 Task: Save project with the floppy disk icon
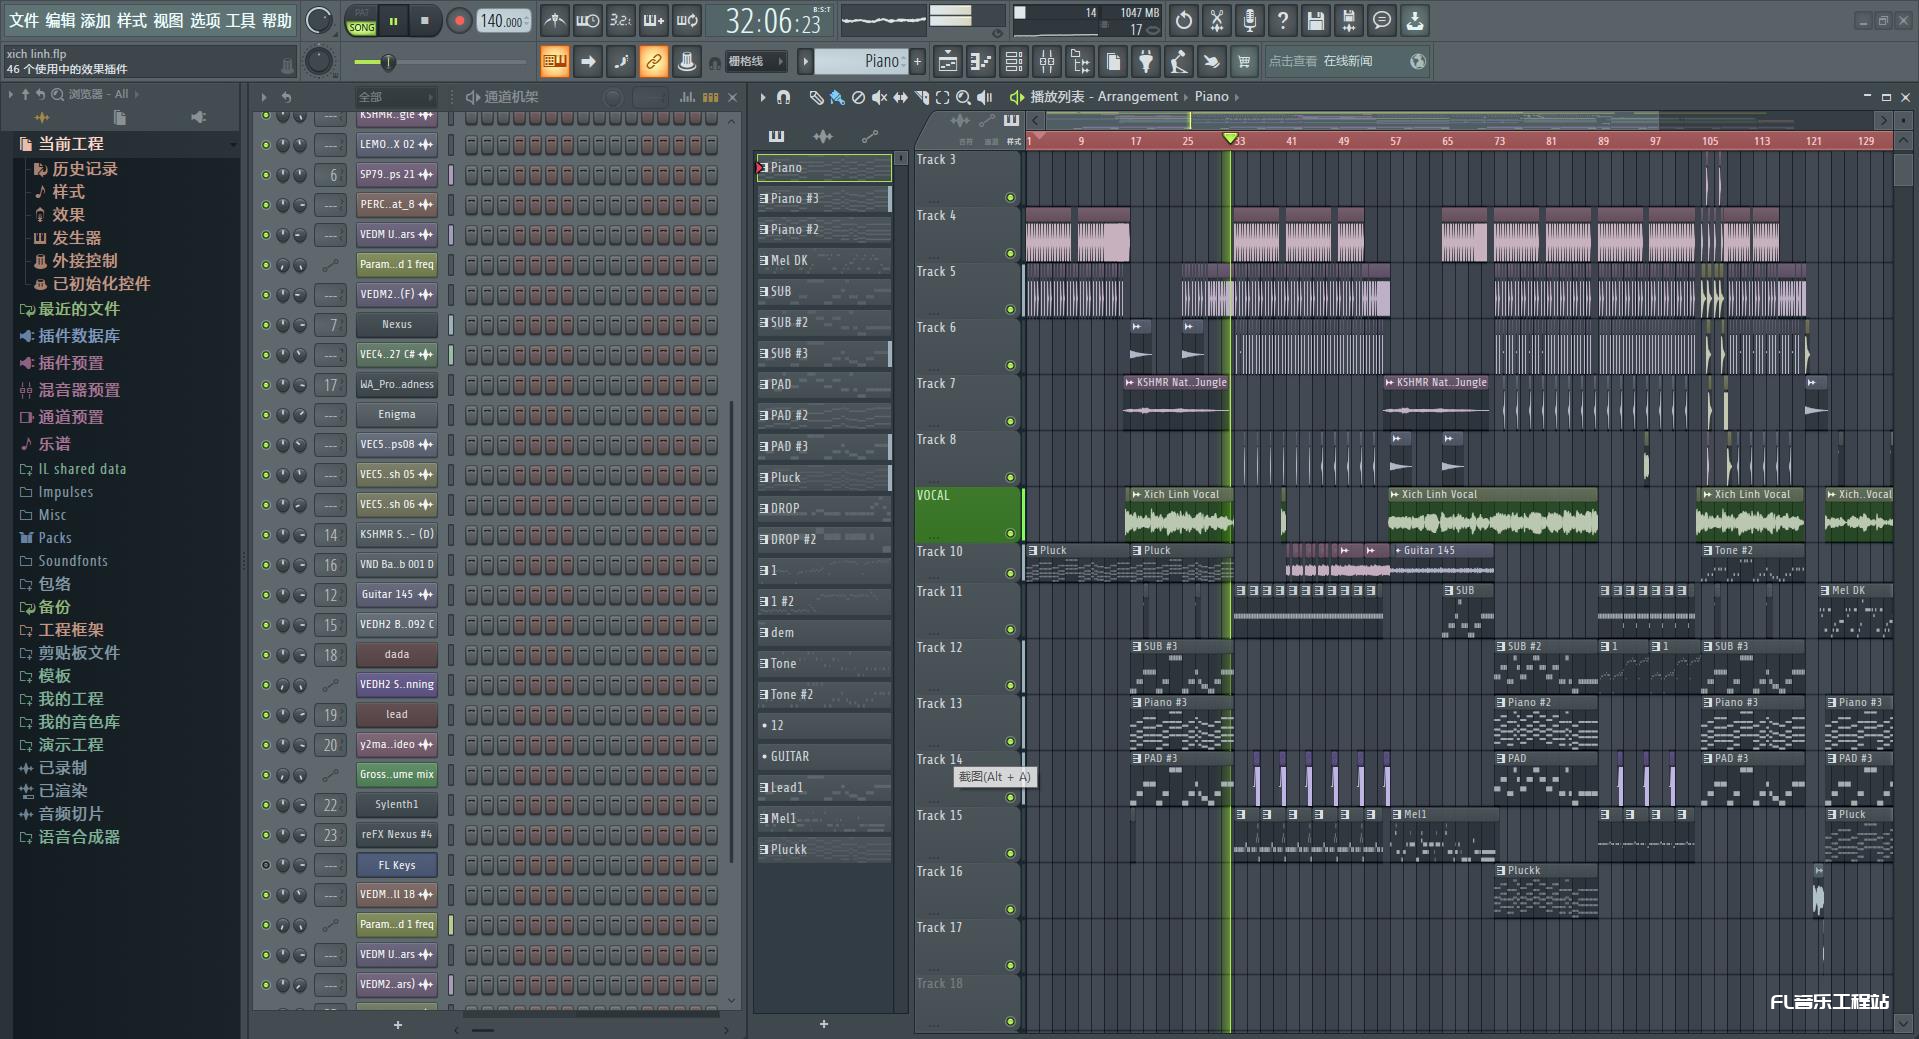pyautogui.click(x=1316, y=20)
